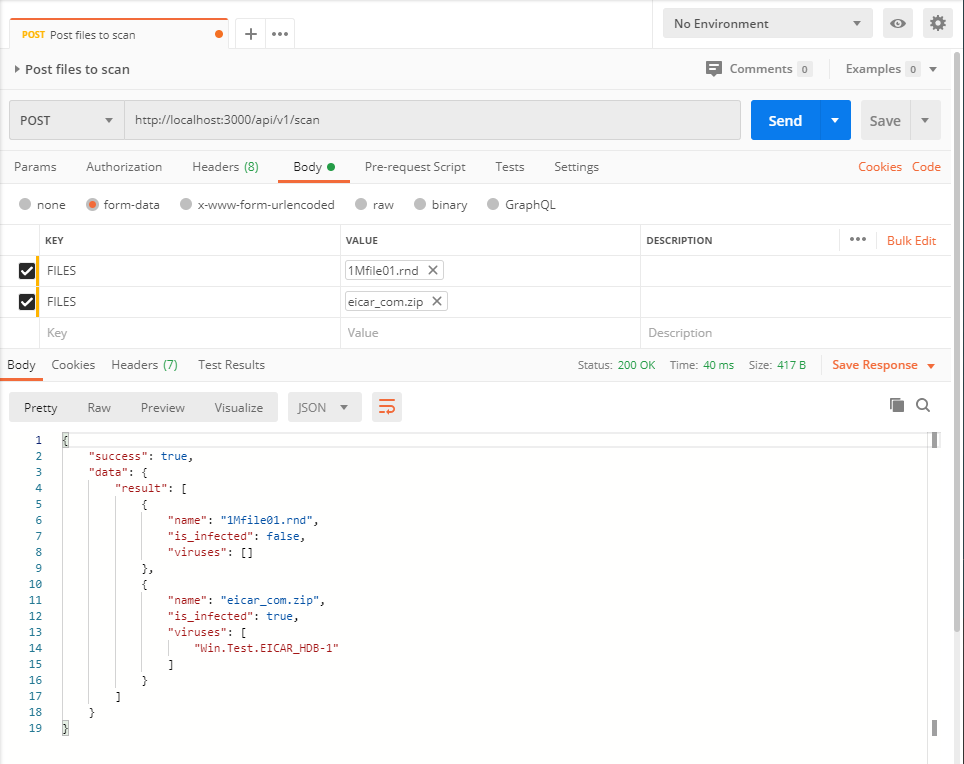Viewport: 964px width, 764px height.
Task: Switch to Raw response view
Action: coord(99,408)
